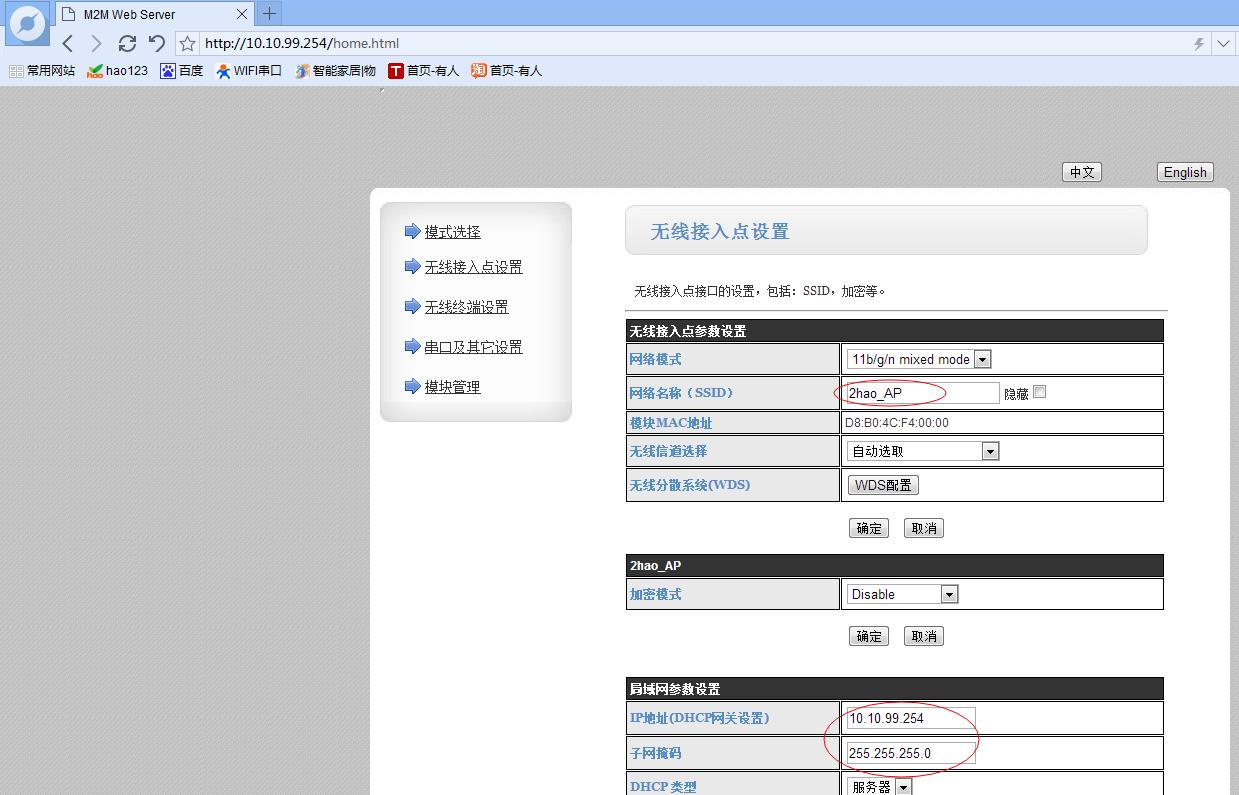Open the hao123 bookmark

click(x=117, y=71)
